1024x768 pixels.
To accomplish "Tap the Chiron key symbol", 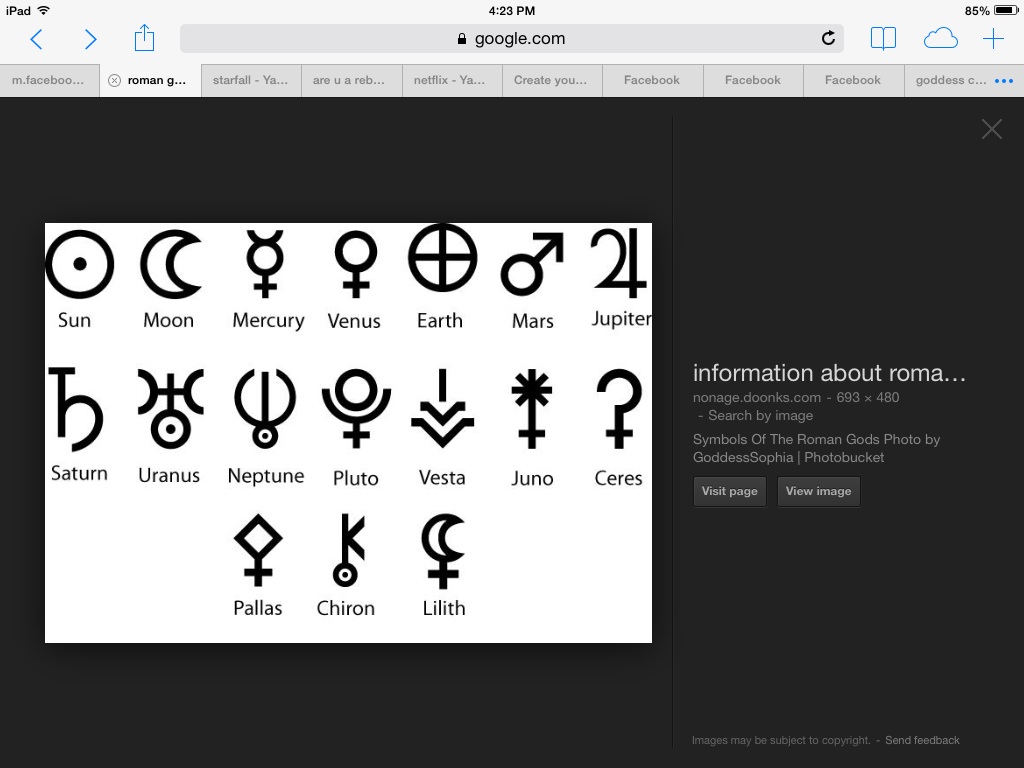I will coord(348,550).
